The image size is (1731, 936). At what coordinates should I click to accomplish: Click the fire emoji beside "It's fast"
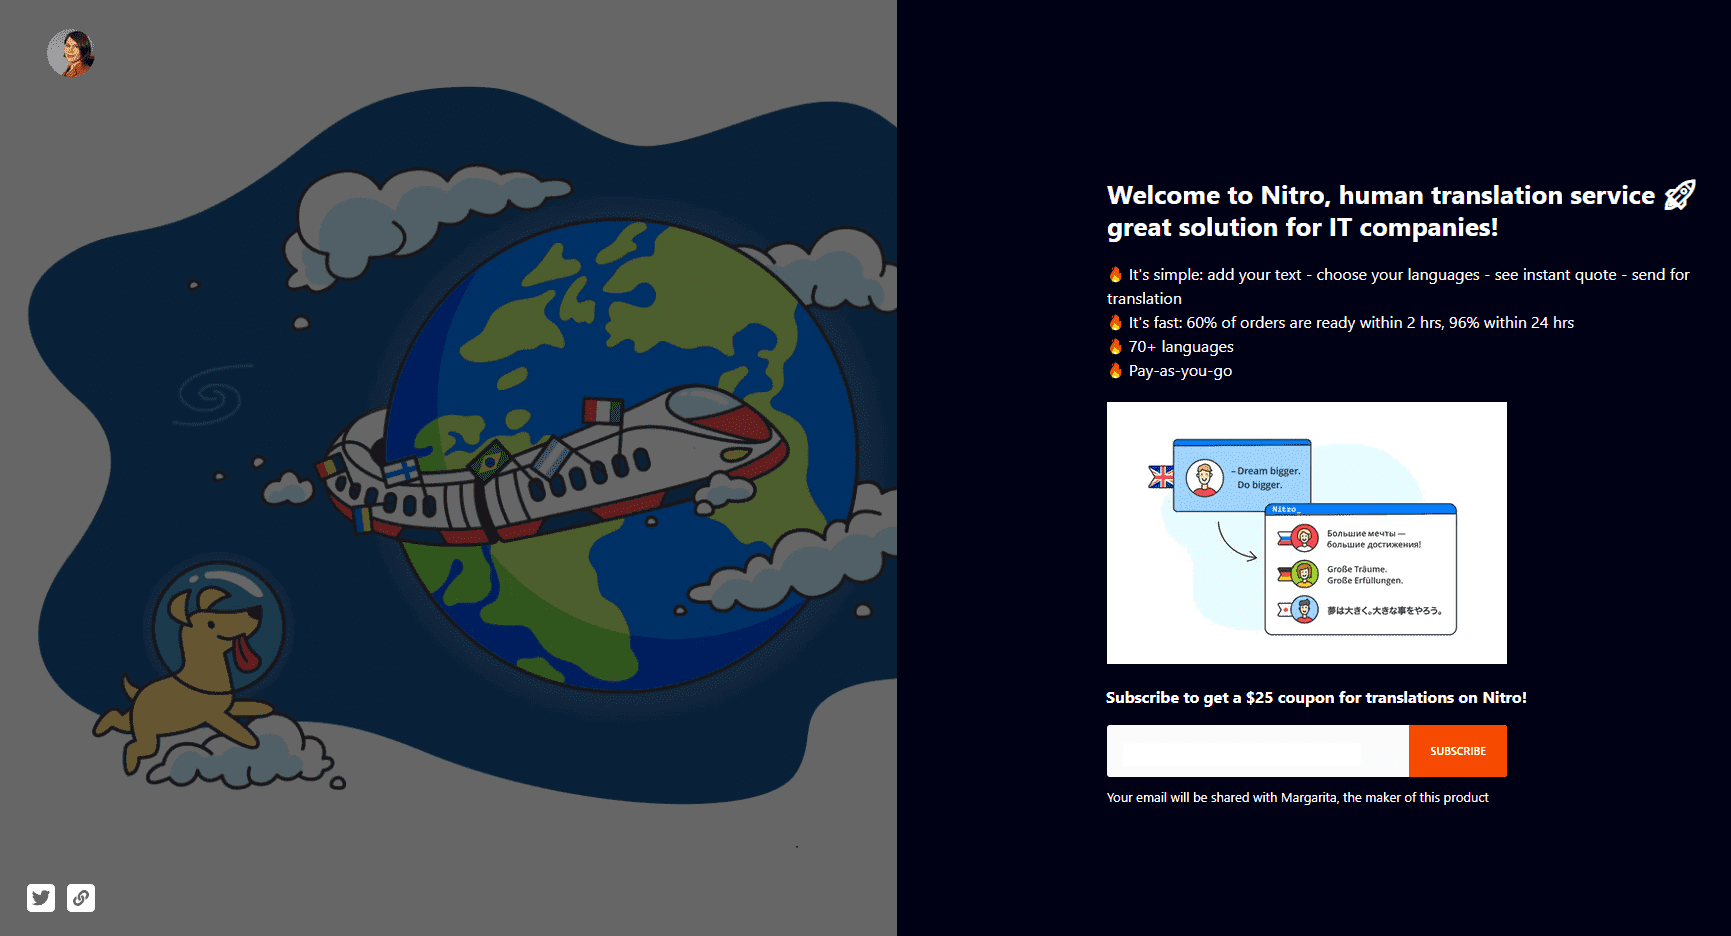(x=1115, y=323)
